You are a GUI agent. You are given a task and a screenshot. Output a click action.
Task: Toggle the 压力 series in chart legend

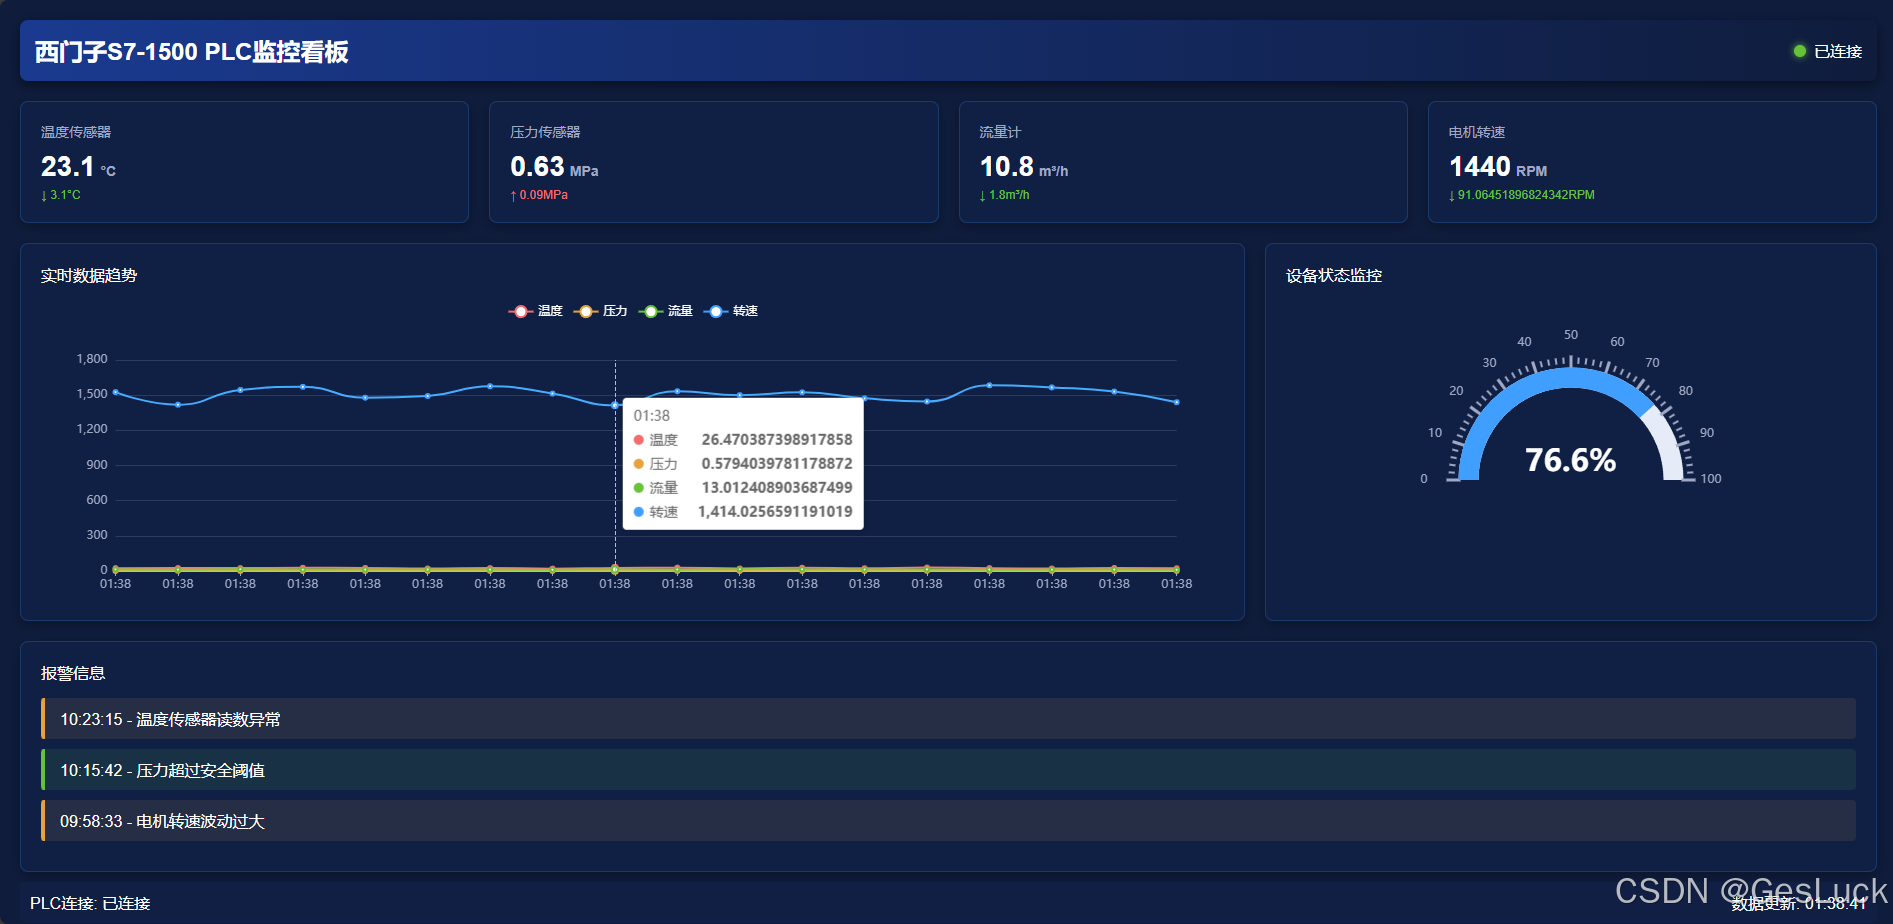pos(601,311)
